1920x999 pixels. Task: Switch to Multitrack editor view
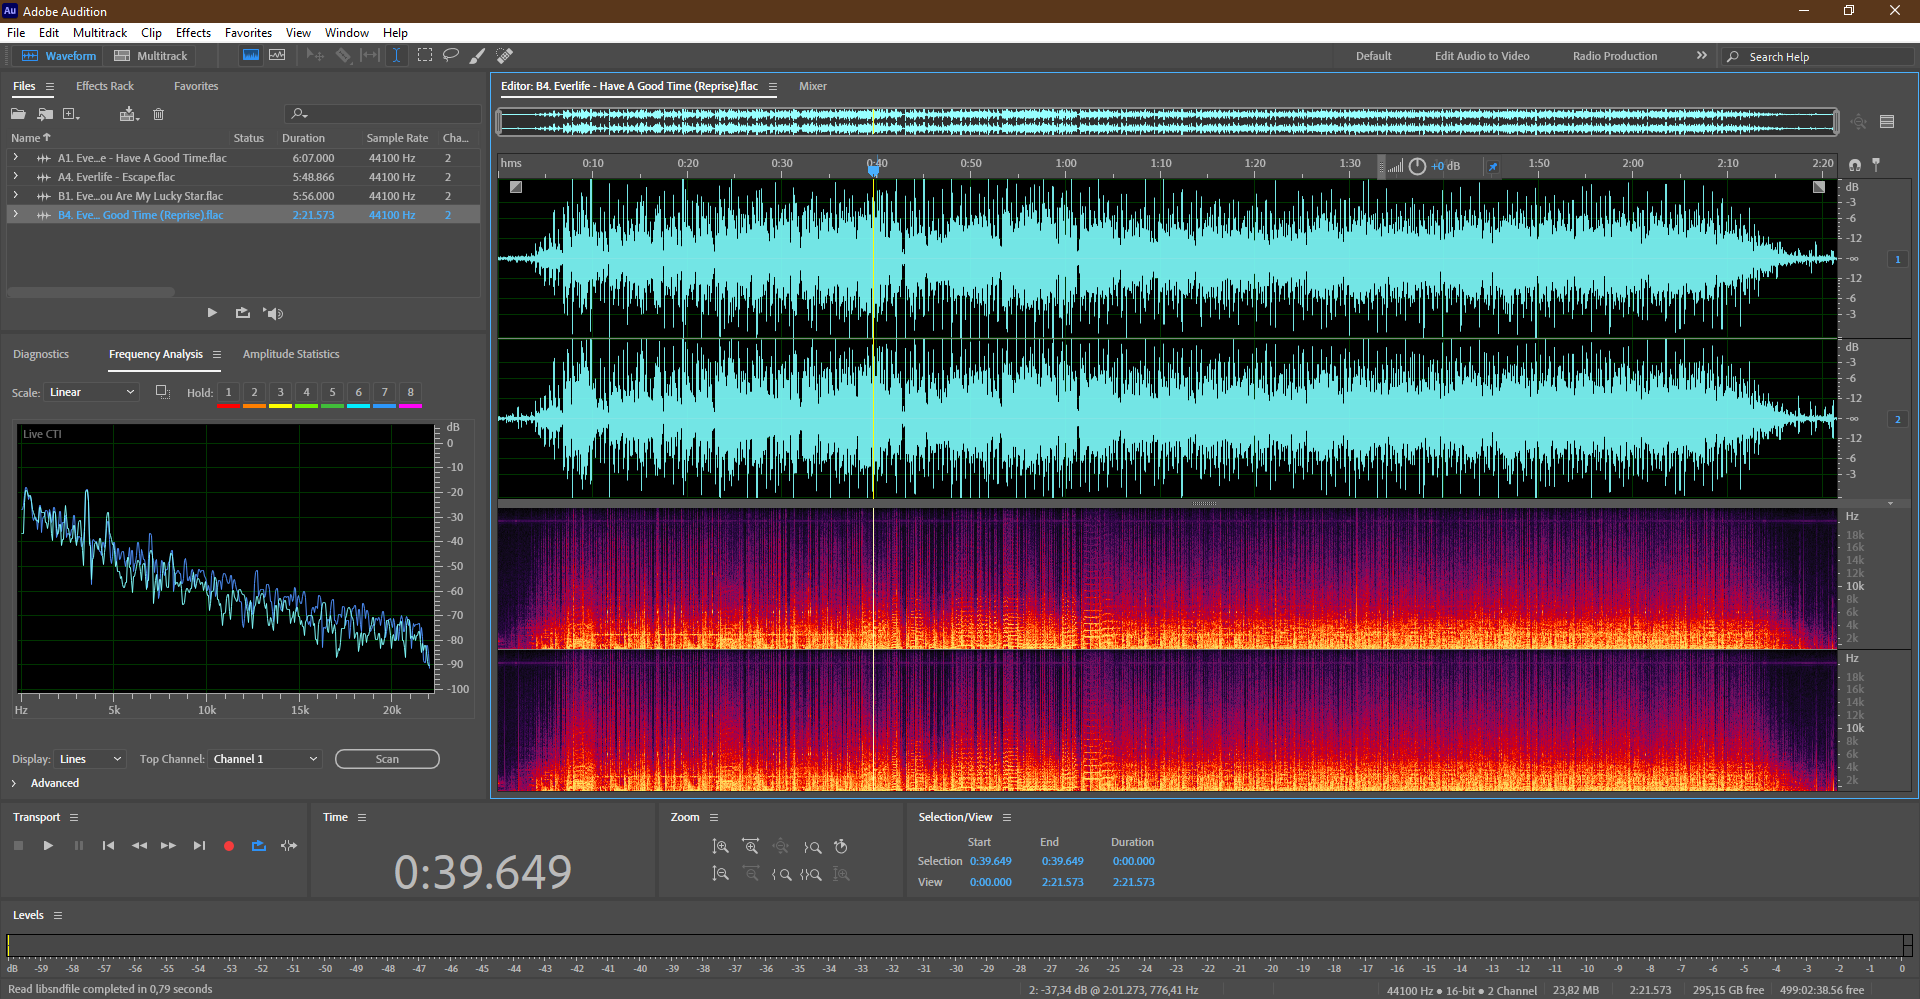151,56
